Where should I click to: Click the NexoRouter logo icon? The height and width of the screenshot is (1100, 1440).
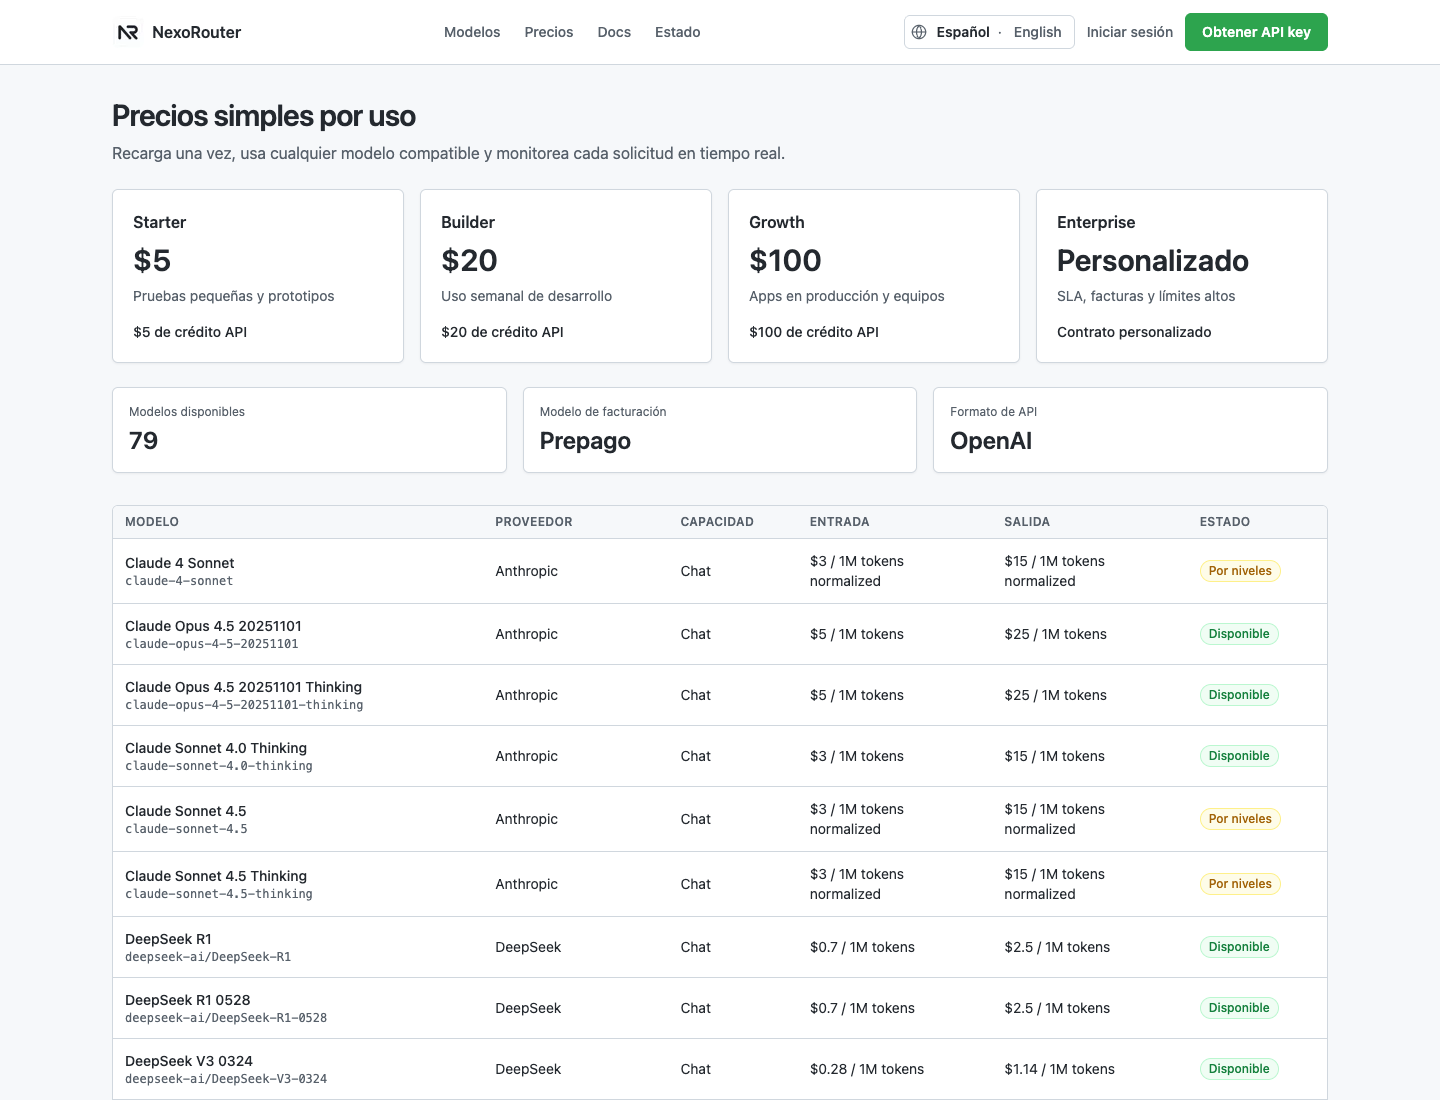click(x=128, y=32)
